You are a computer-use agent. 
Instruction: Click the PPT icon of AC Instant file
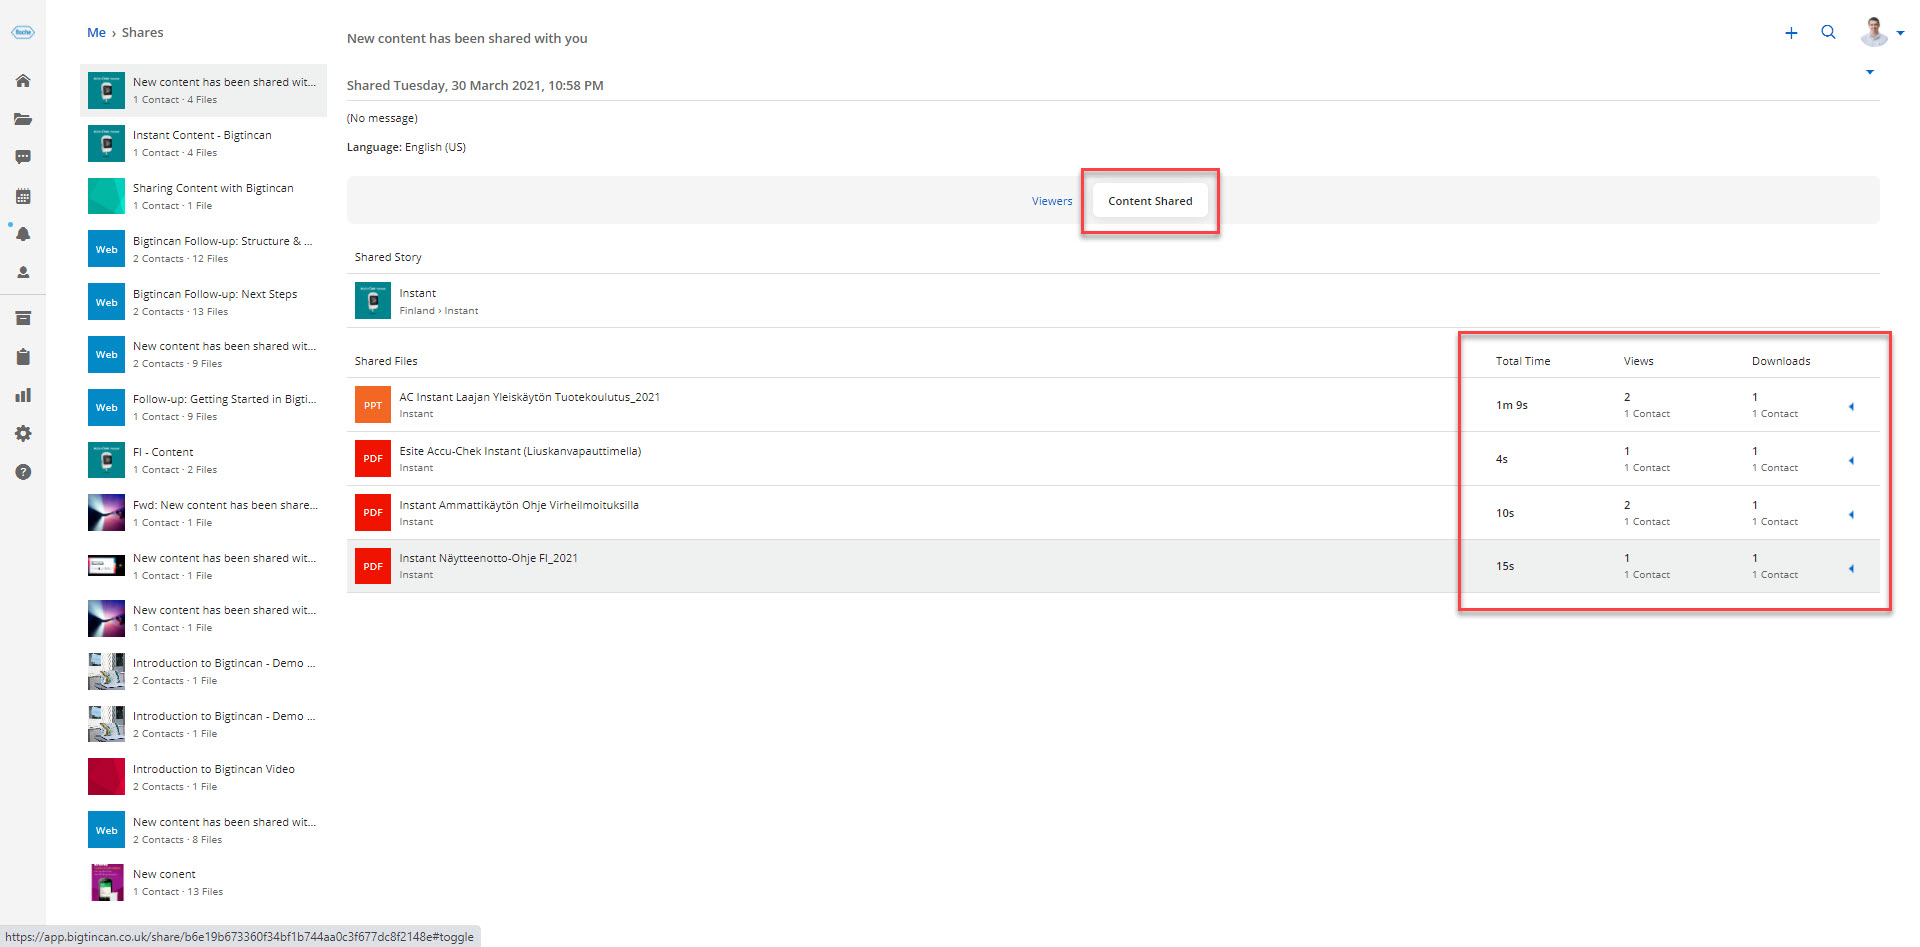[x=373, y=405]
